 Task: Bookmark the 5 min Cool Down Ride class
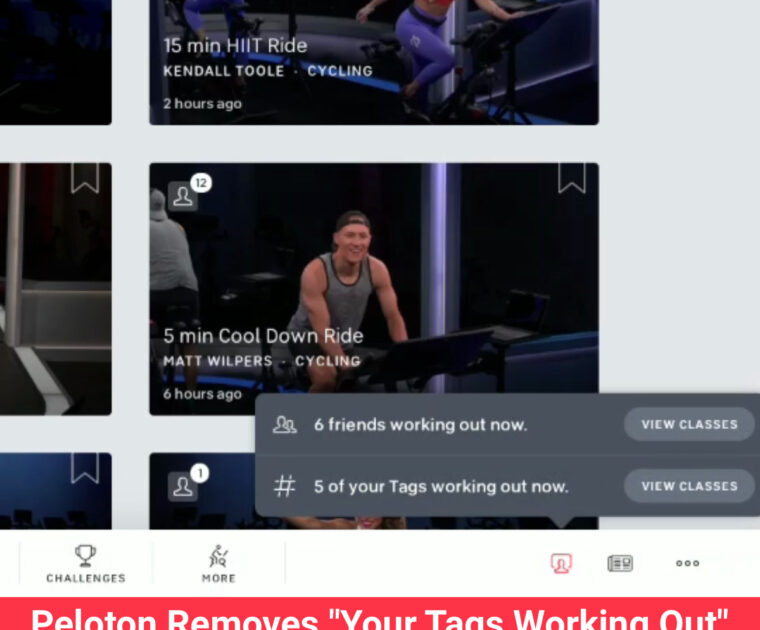point(571,178)
